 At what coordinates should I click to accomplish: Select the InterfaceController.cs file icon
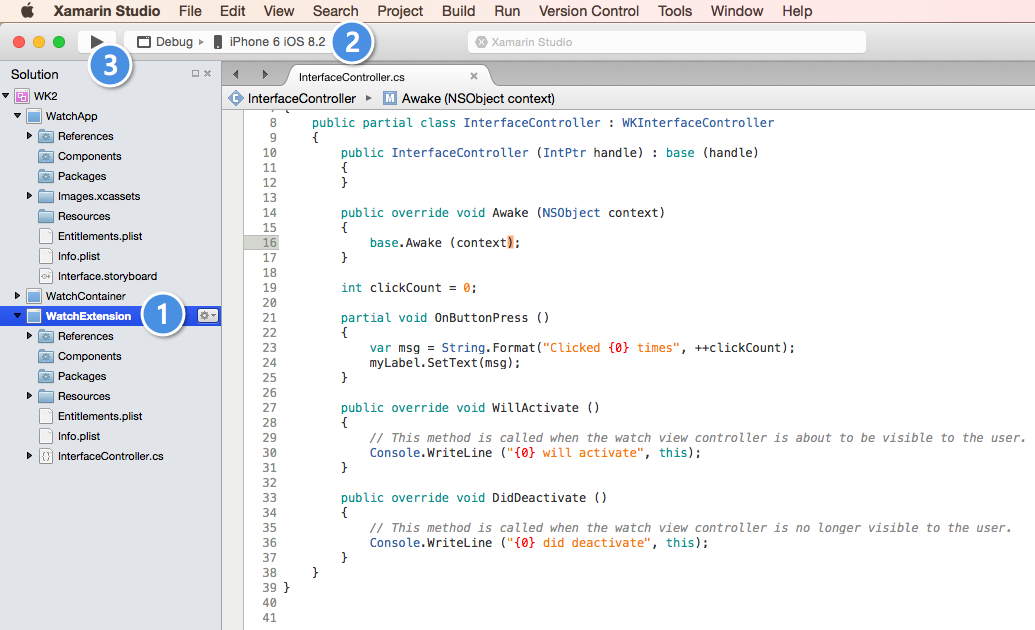[46, 456]
